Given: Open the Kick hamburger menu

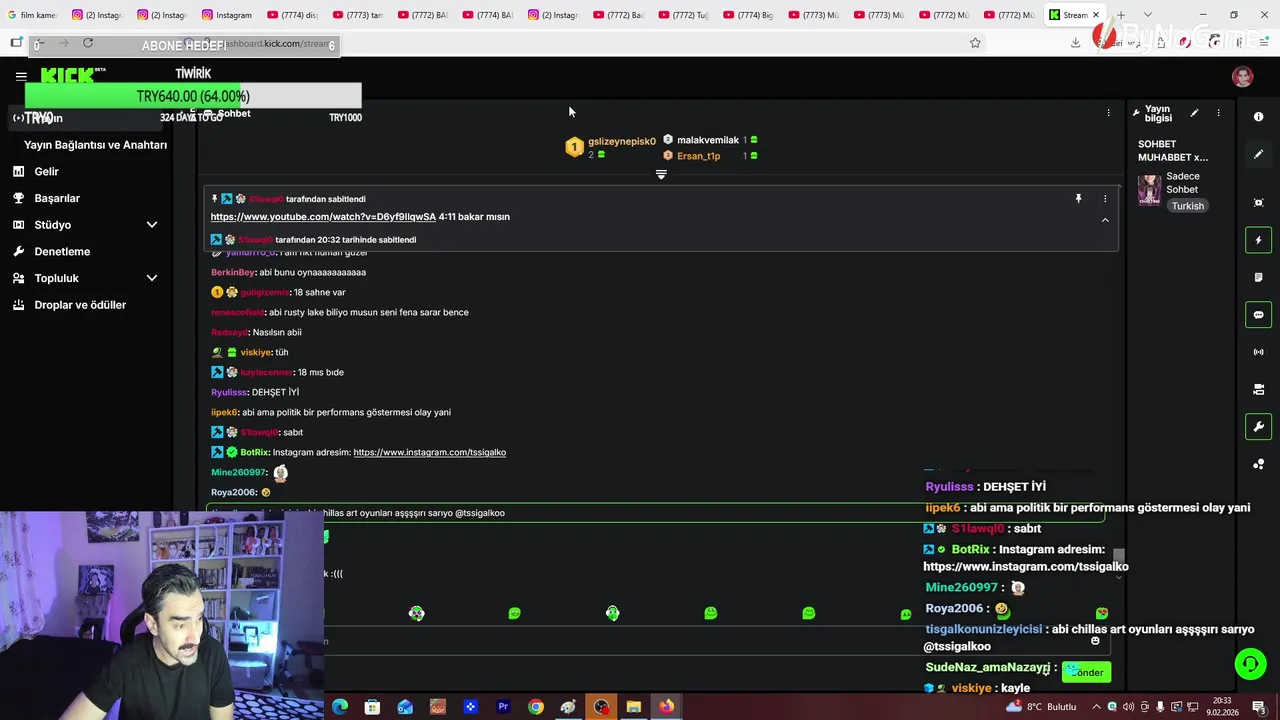Looking at the screenshot, I should click(21, 76).
